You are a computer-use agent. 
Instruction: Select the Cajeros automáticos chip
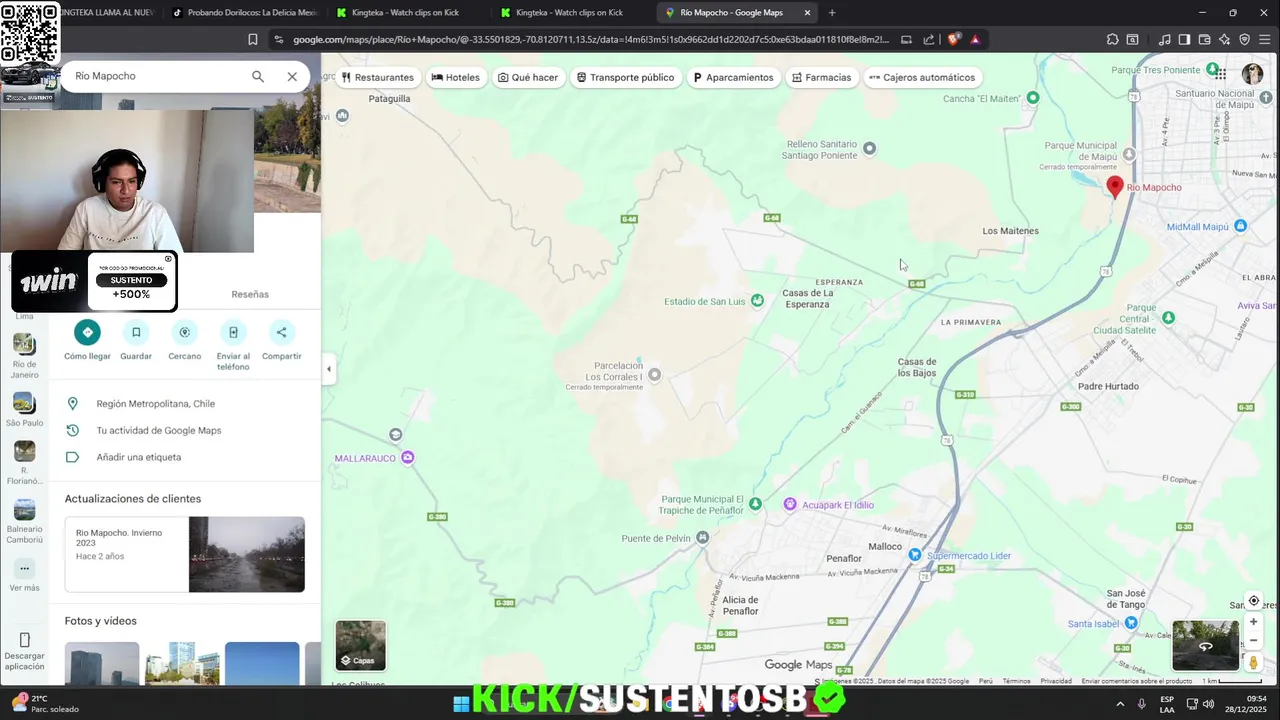[922, 77]
